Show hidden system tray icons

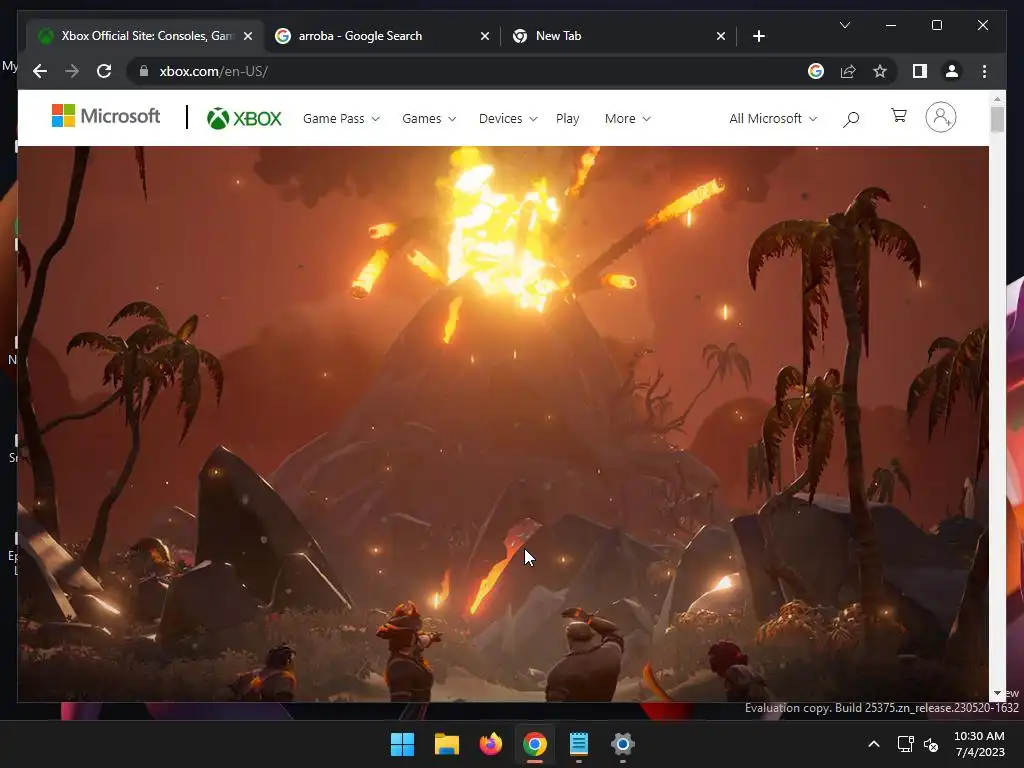coord(874,744)
